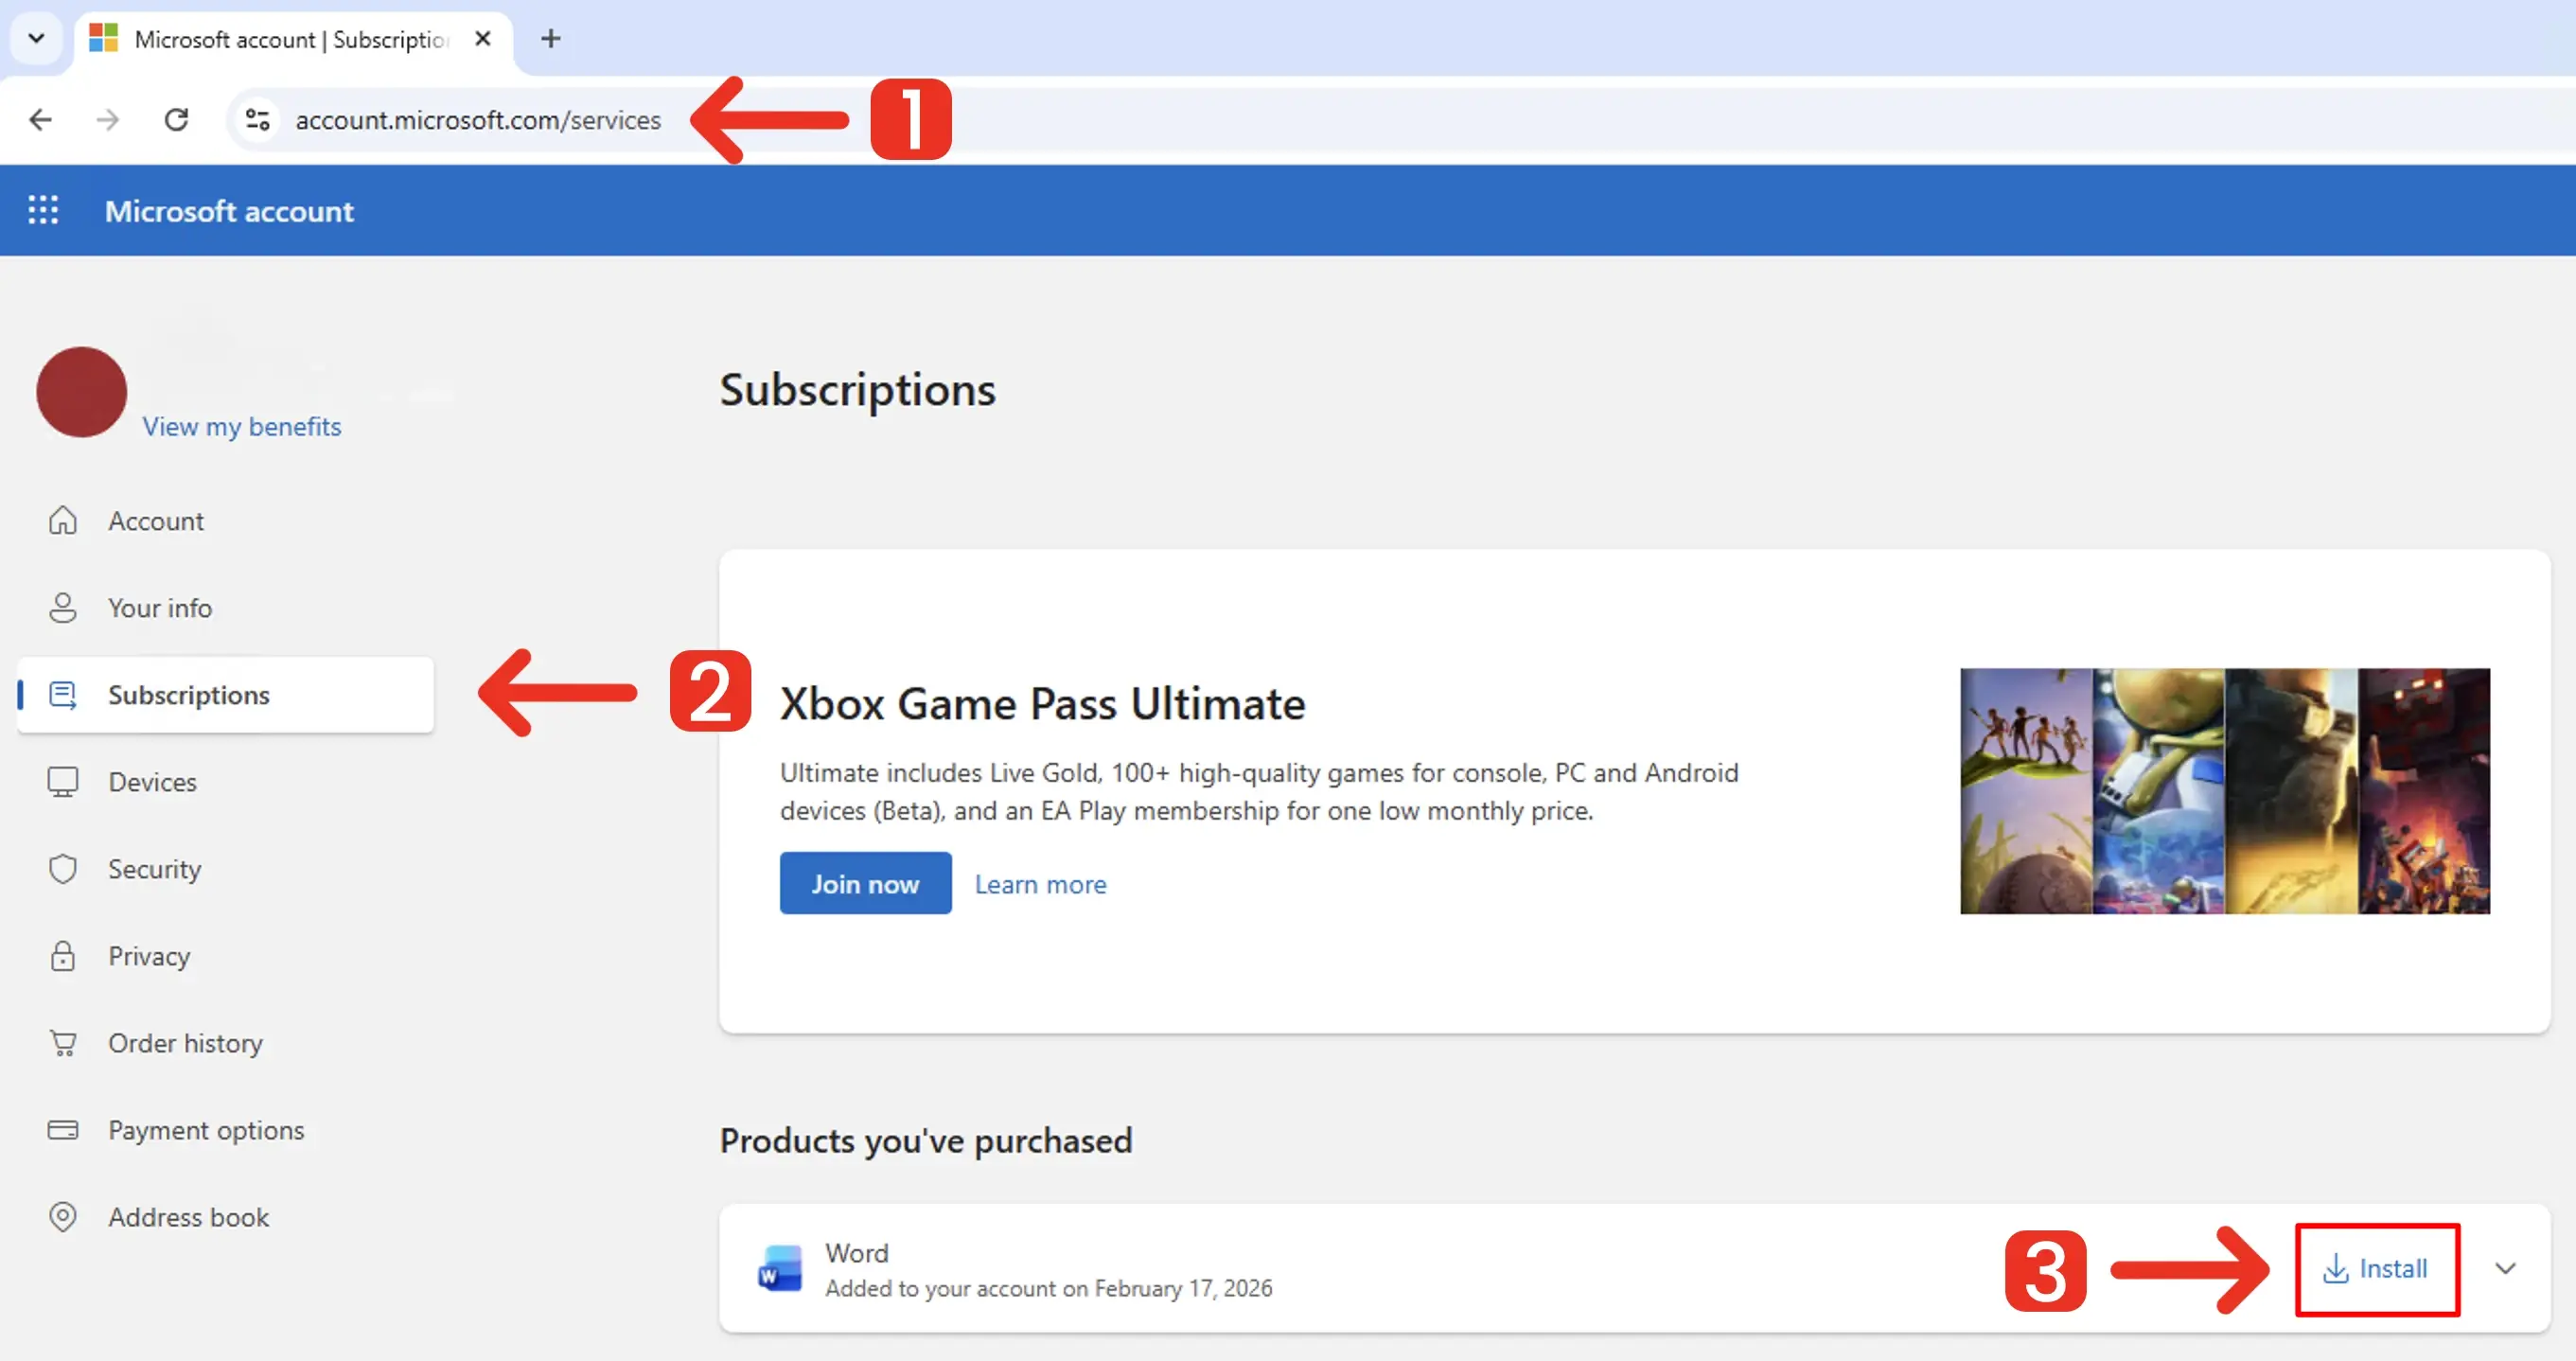Open the Learn more link

click(x=1040, y=884)
